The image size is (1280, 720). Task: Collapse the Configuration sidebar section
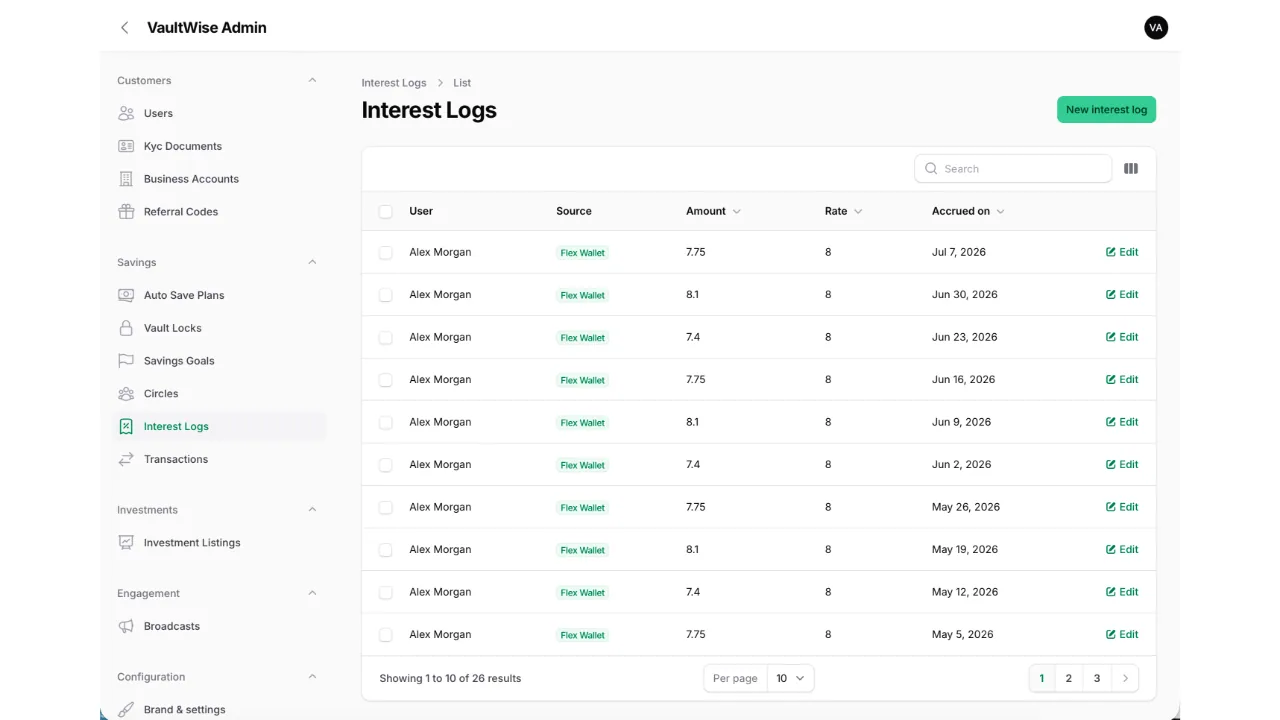coord(312,677)
